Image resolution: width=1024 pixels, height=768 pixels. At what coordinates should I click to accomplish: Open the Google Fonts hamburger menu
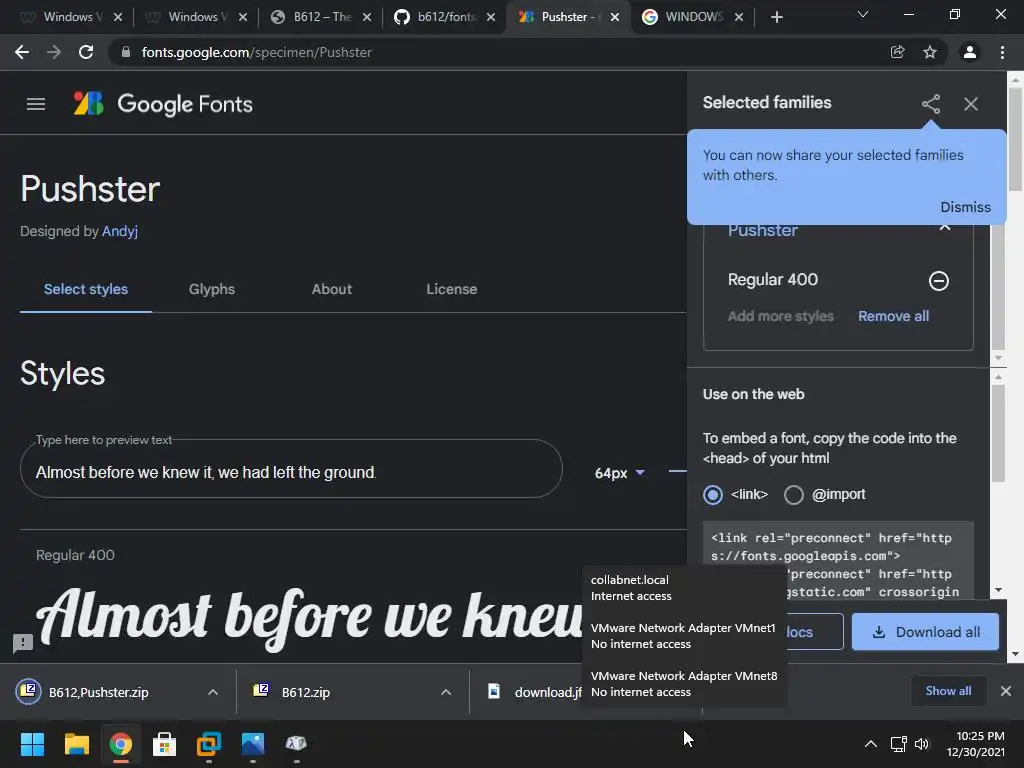[x=36, y=104]
